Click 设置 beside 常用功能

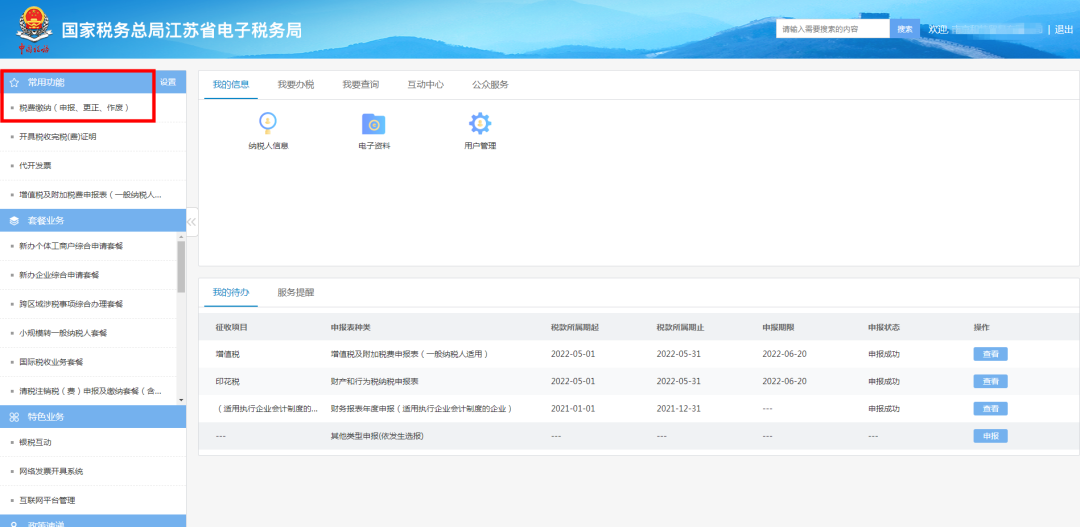pos(168,82)
